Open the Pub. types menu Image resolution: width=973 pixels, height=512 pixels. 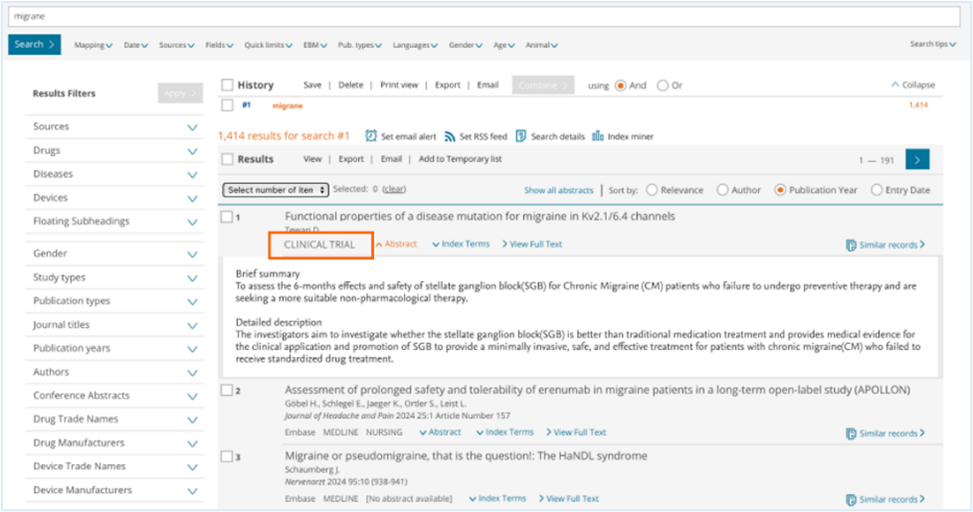358,45
